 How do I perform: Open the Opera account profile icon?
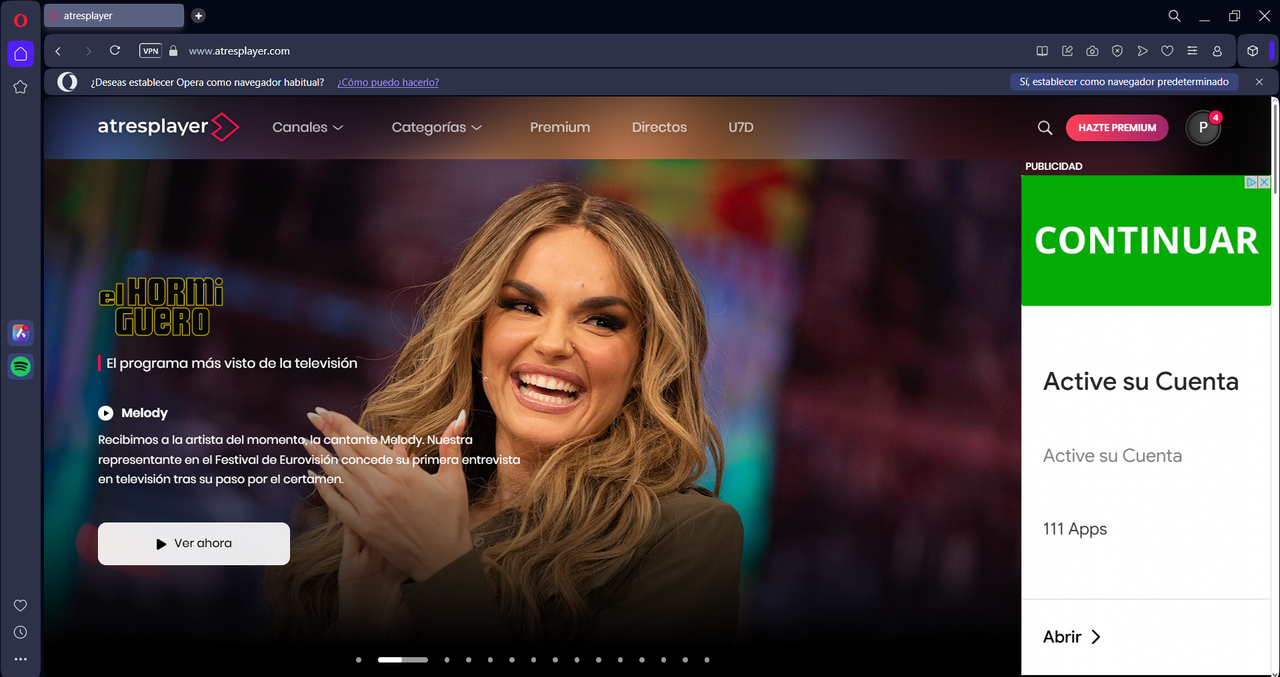click(x=1217, y=51)
